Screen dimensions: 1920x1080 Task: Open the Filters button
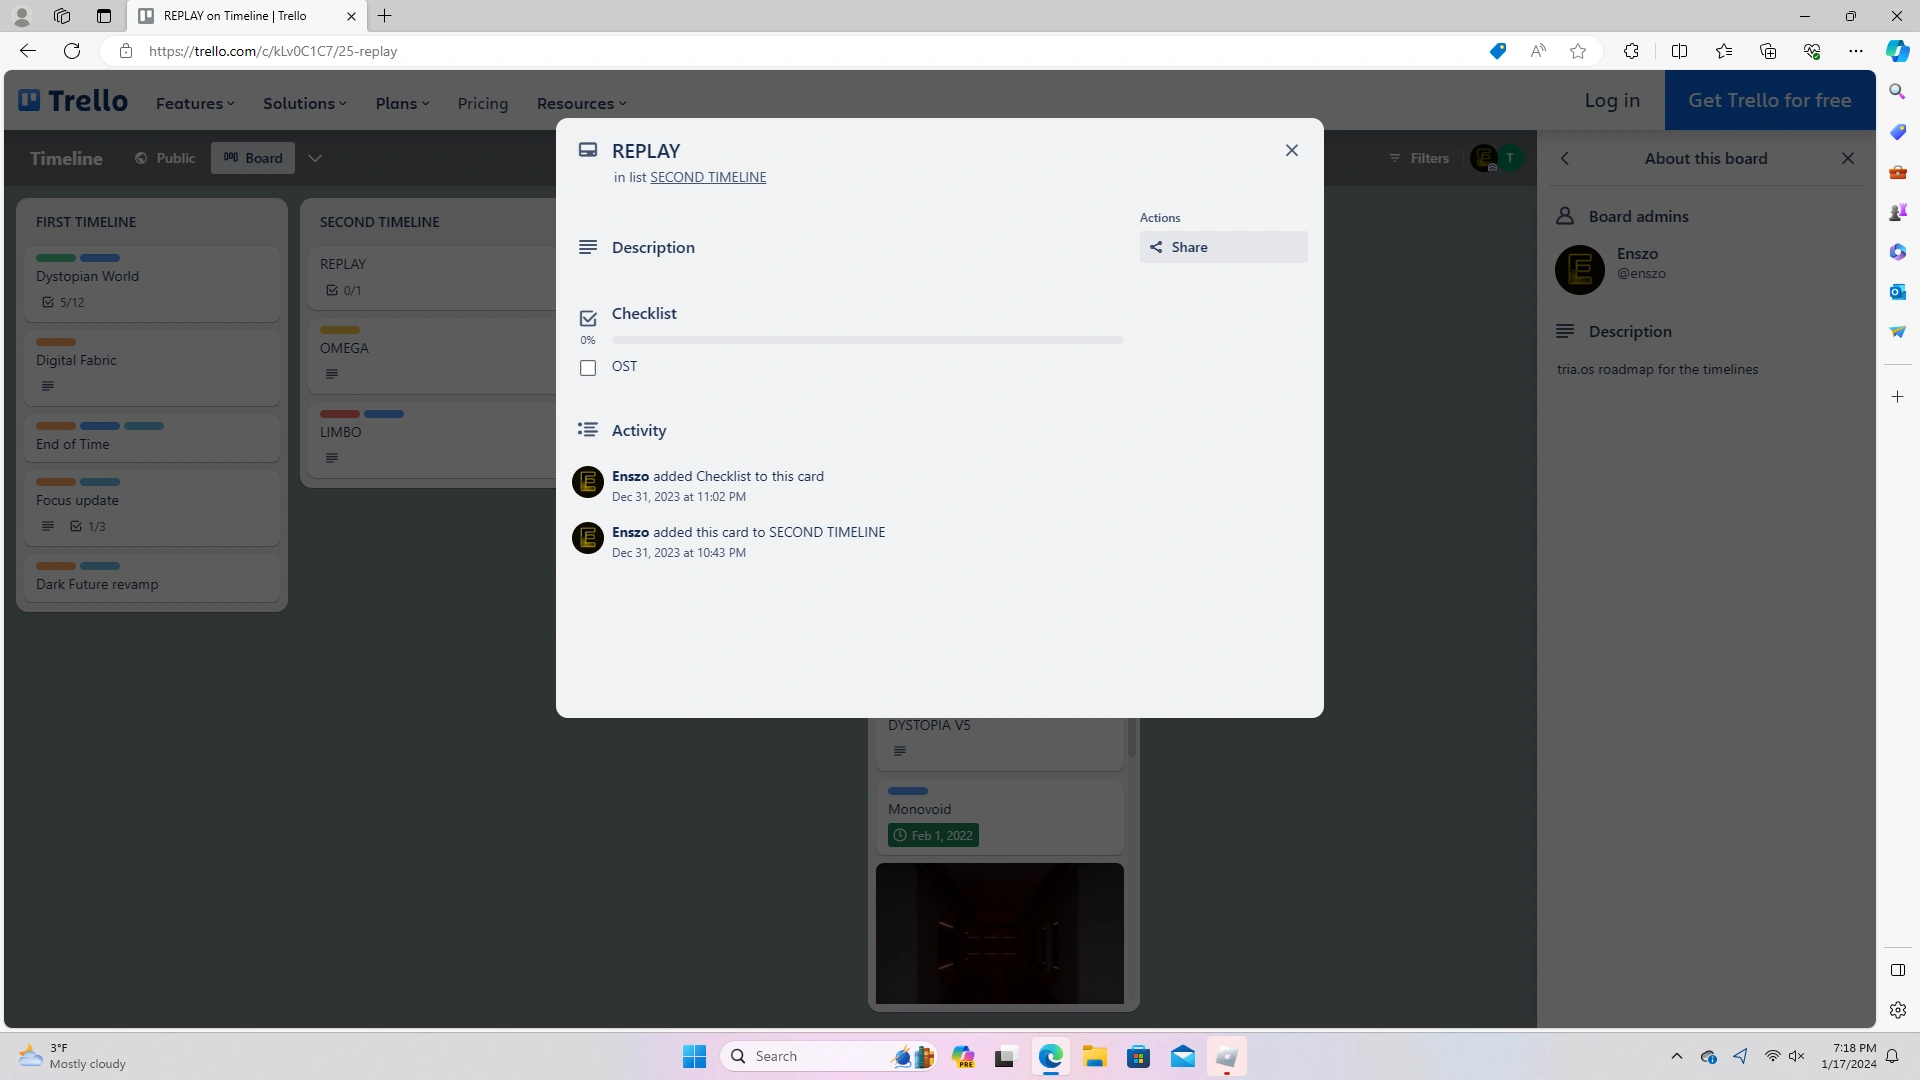click(1418, 158)
